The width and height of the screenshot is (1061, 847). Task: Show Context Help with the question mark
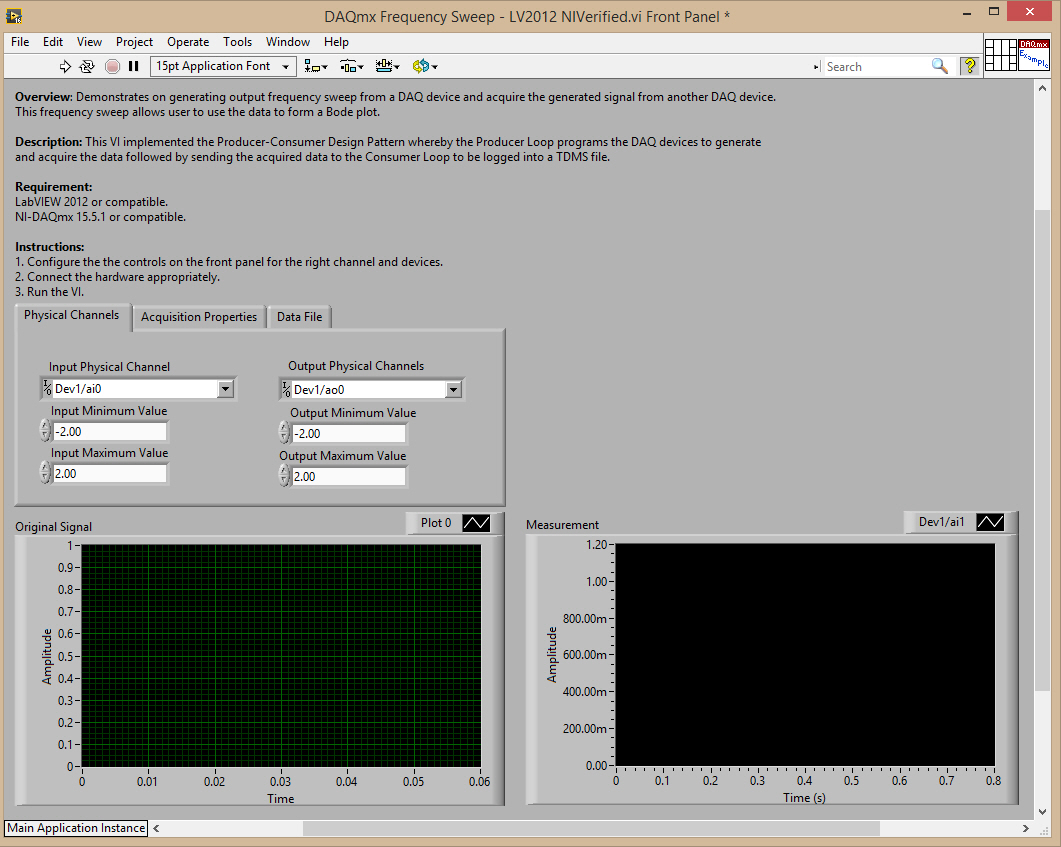(970, 66)
